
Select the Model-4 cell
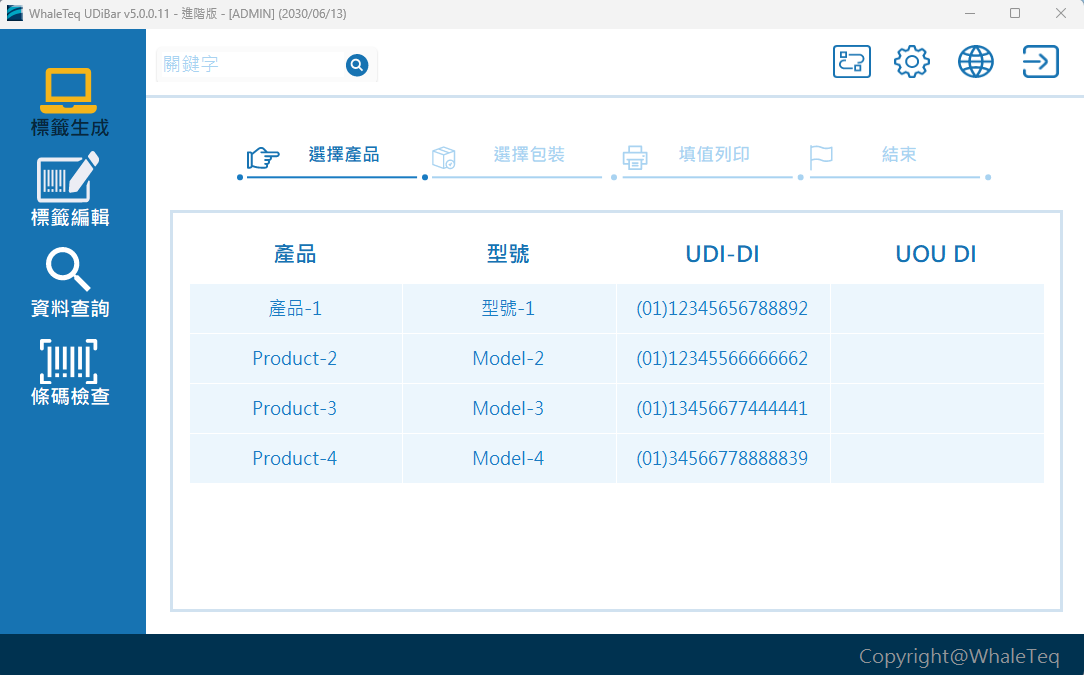509,458
